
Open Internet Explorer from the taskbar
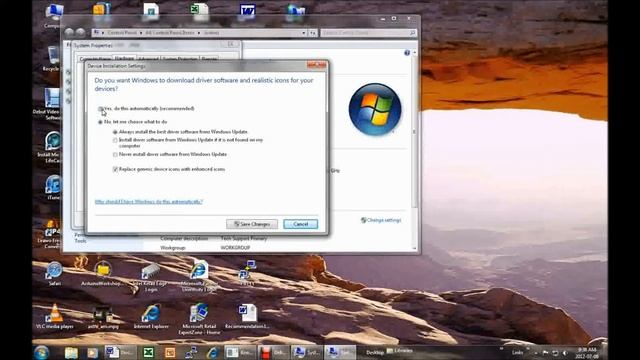(x=213, y=352)
